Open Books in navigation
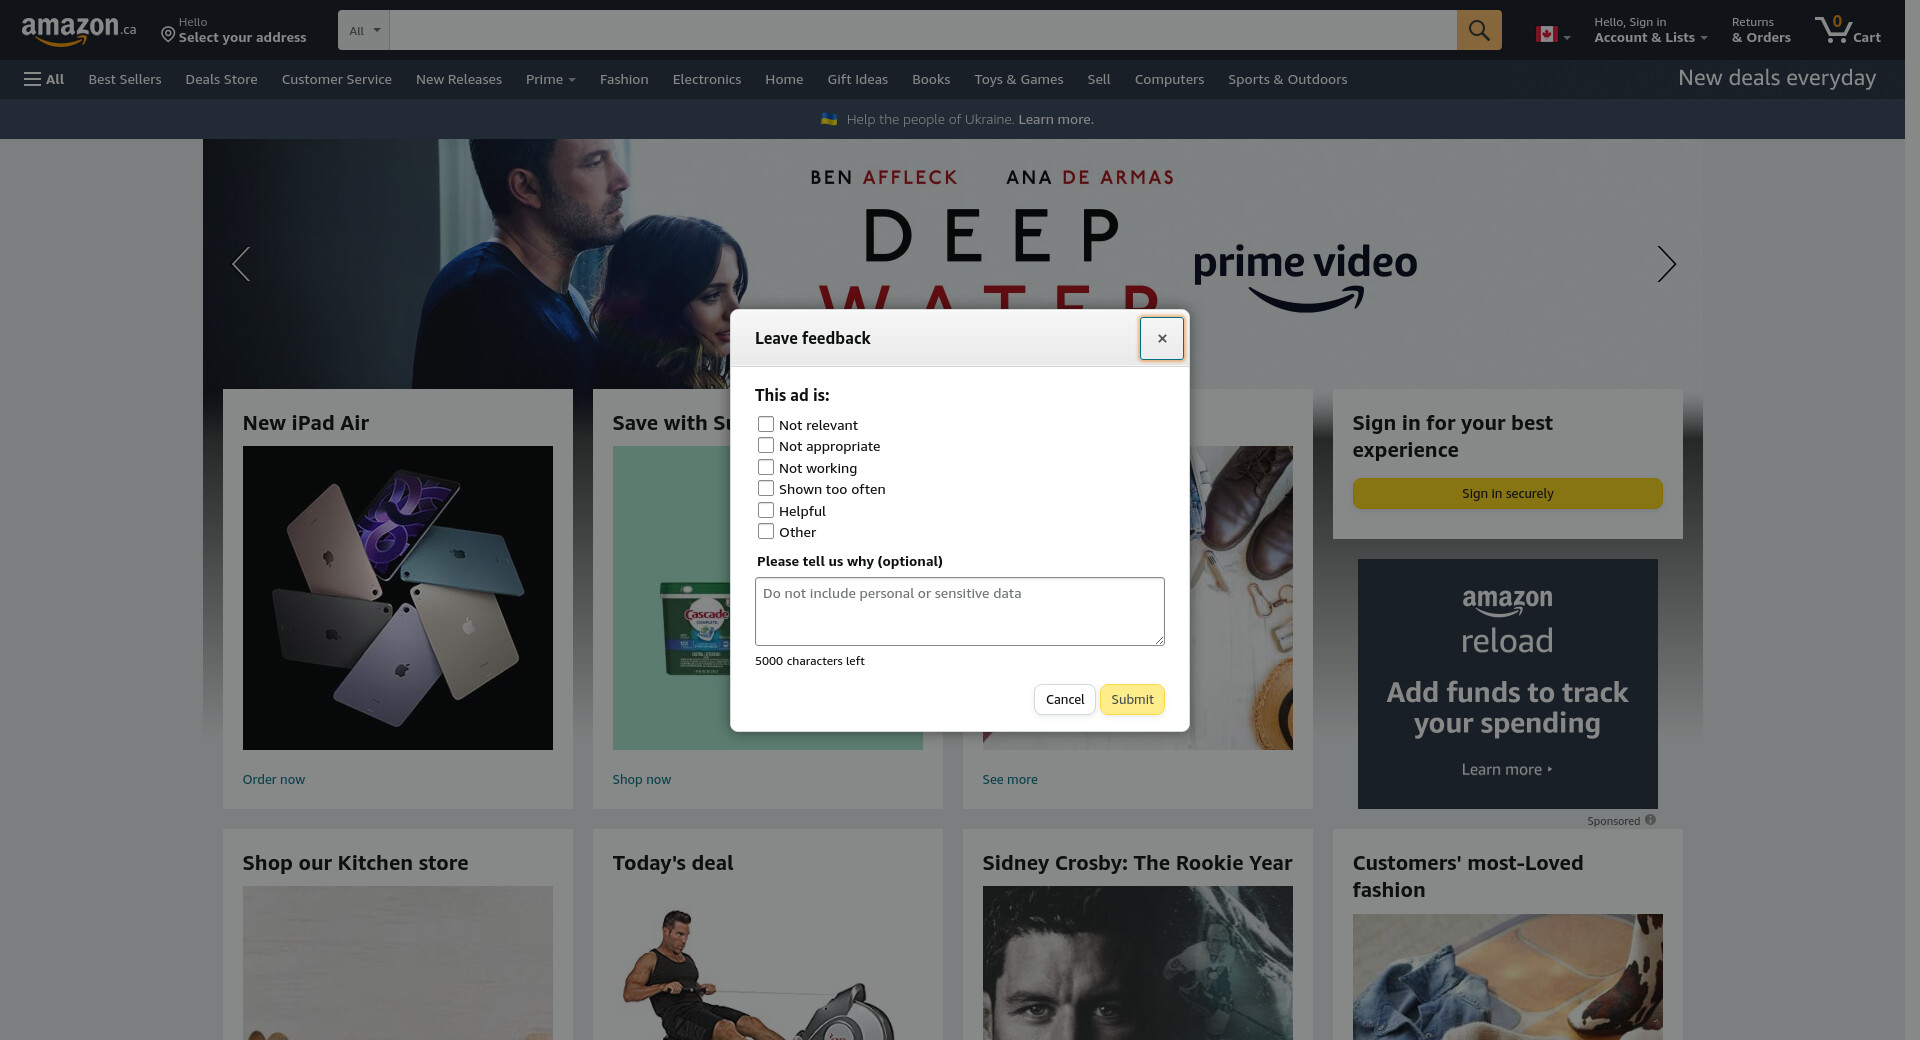This screenshot has width=1920, height=1040. point(931,79)
